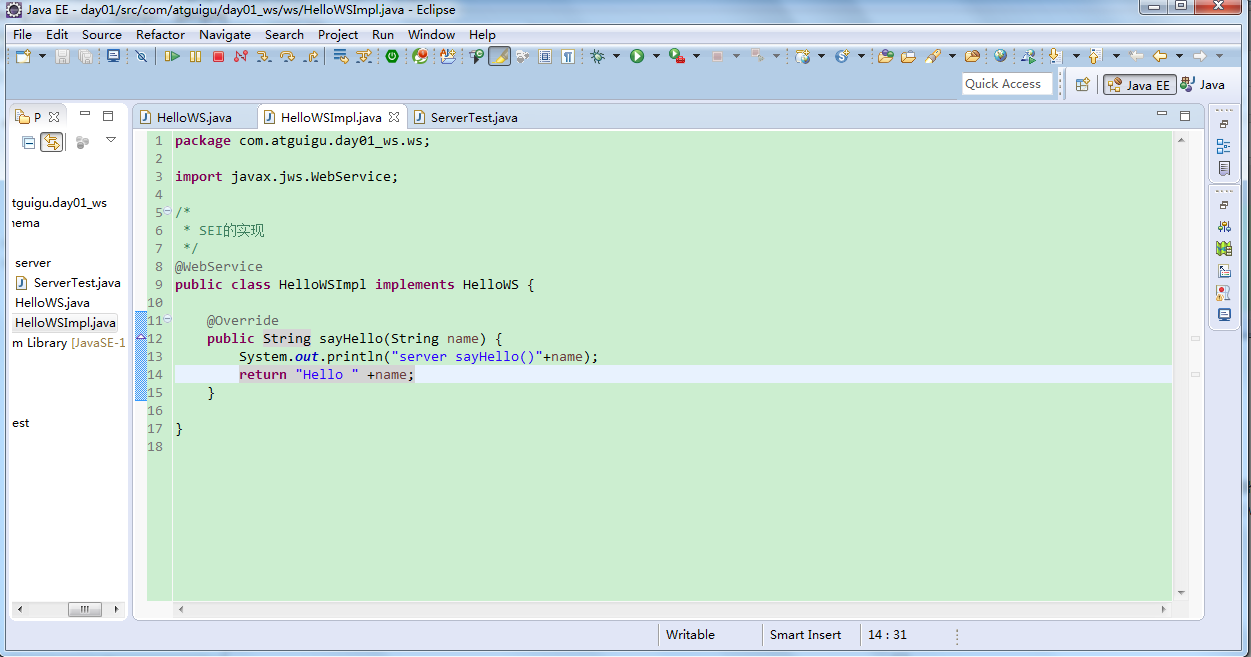Click the Open Perspective icon
This screenshot has width=1251, height=657.
1082,85
